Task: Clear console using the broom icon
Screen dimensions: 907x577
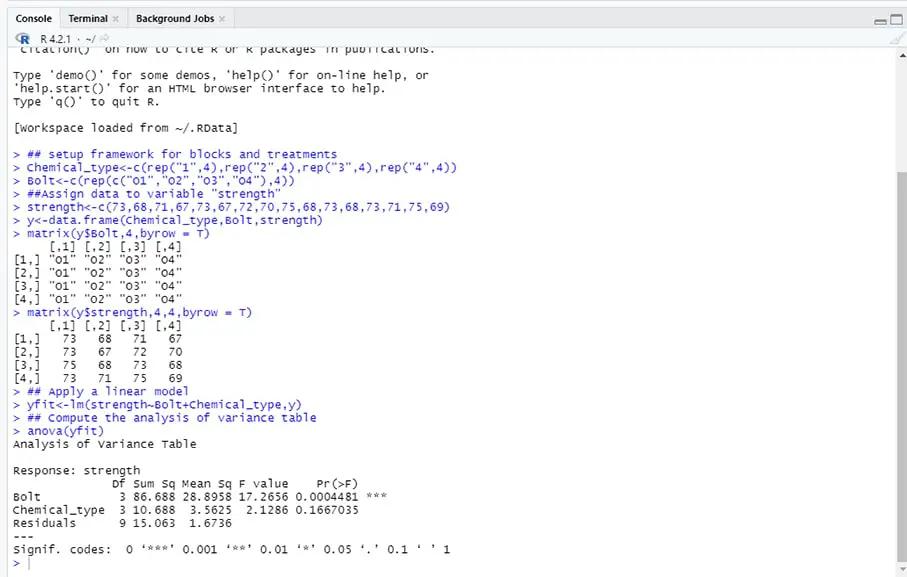Action: pos(897,37)
